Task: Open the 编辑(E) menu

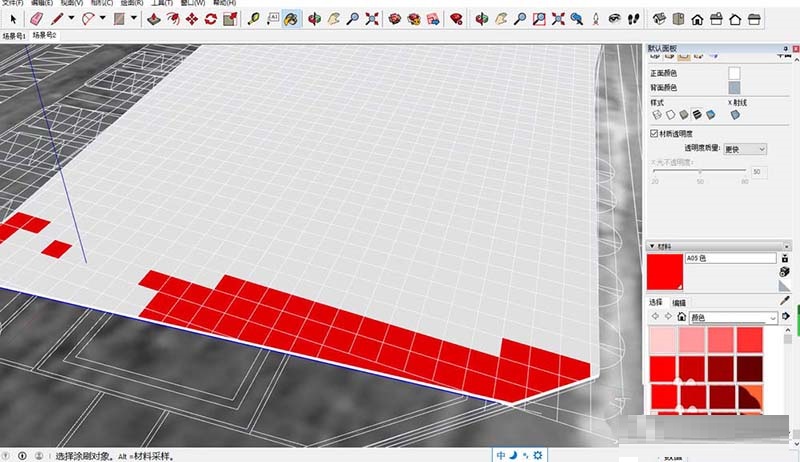Action: pyautogui.click(x=41, y=3)
